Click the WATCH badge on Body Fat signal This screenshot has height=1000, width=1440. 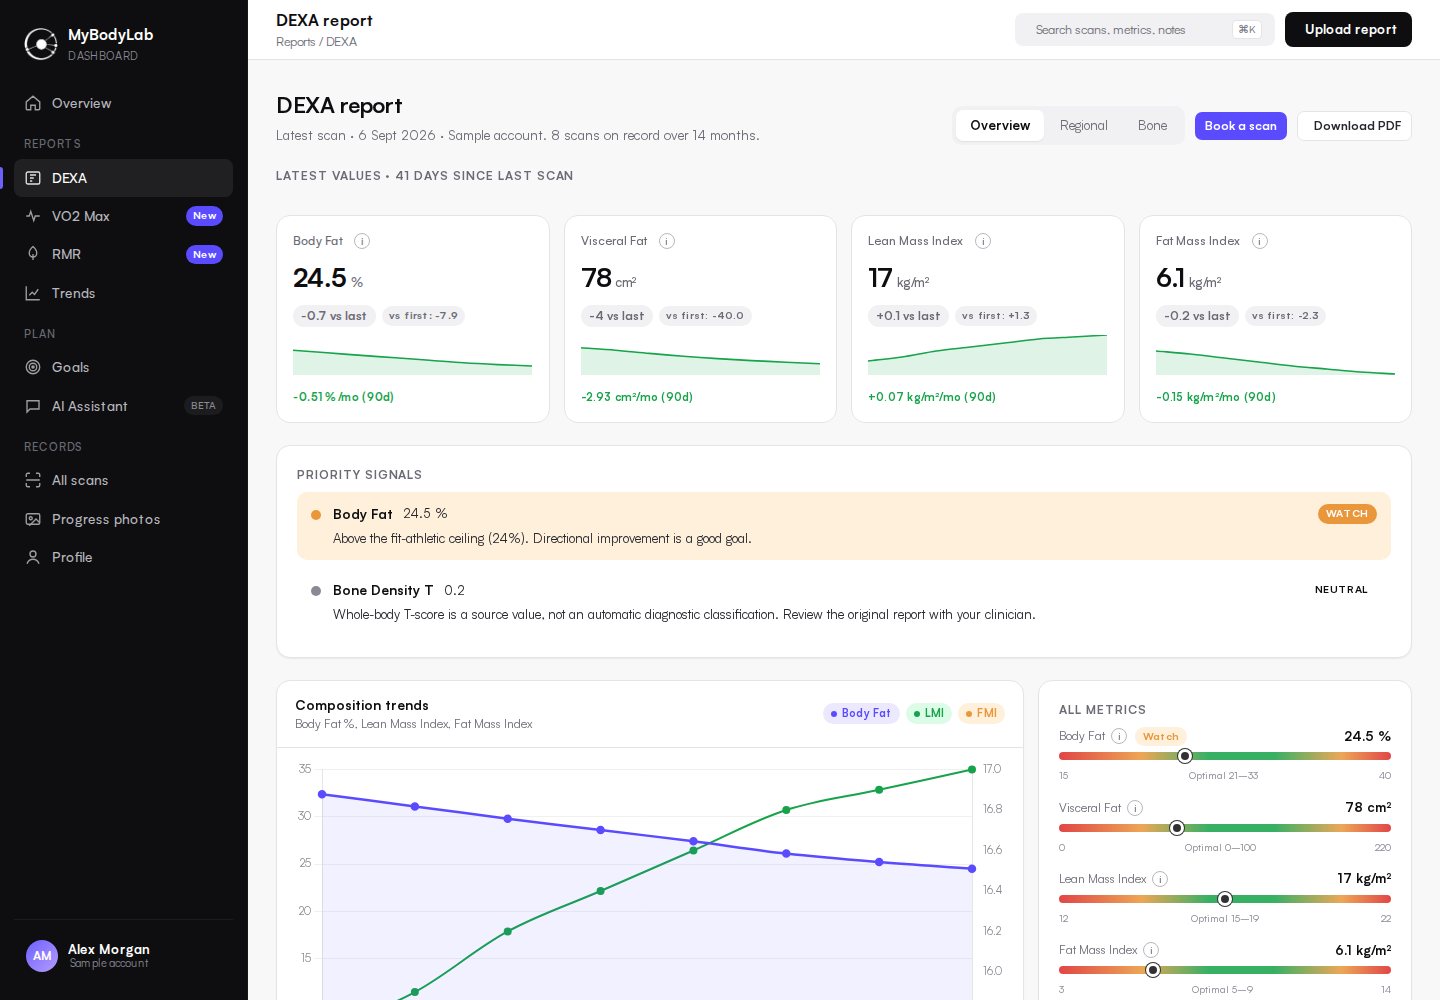coord(1347,514)
